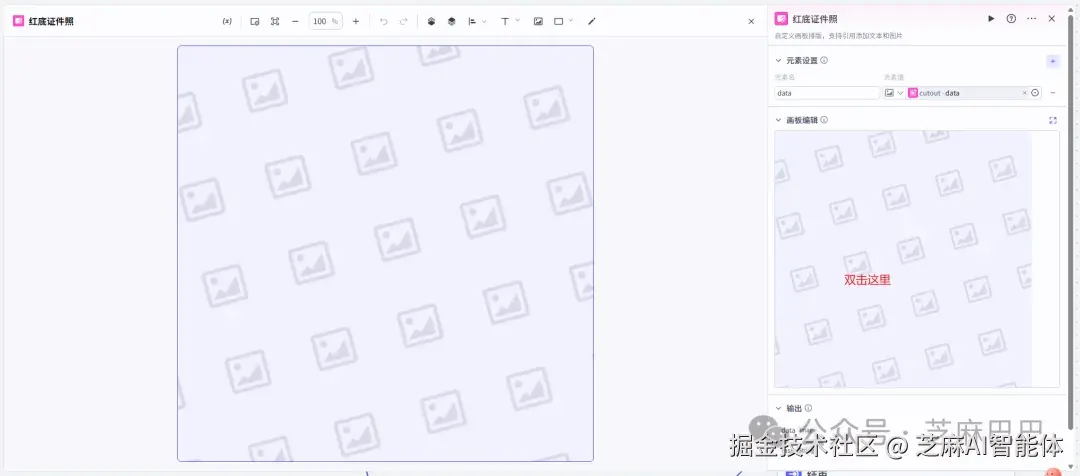Expand the shape tool dropdown arrow
The height and width of the screenshot is (476, 1080).
pos(571,21)
